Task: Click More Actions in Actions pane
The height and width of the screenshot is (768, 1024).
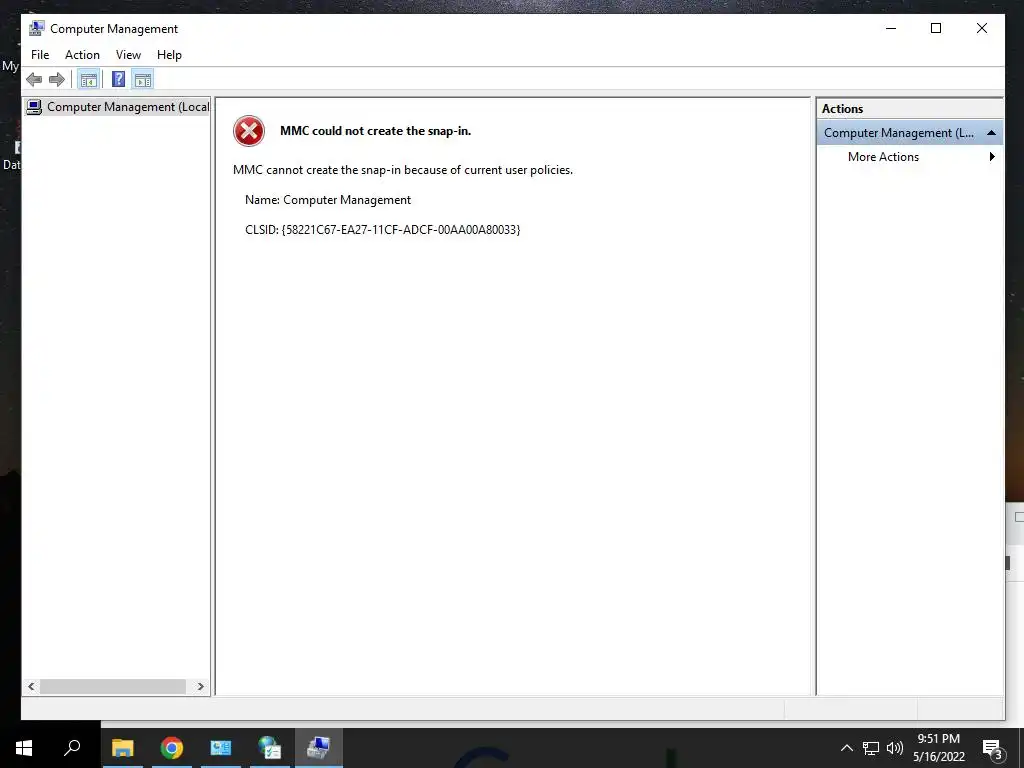Action: click(x=883, y=157)
